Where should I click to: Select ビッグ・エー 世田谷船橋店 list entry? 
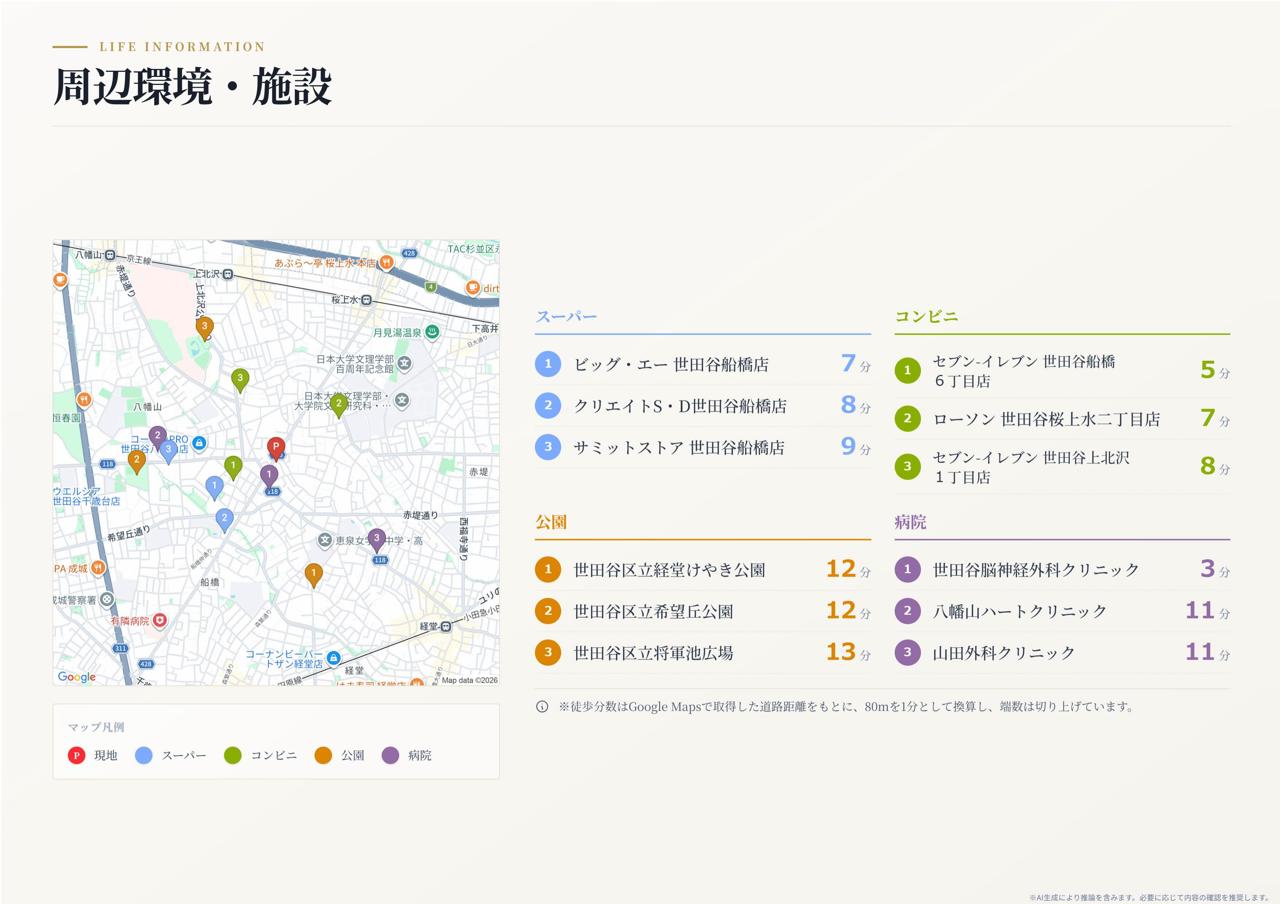[x=703, y=364]
